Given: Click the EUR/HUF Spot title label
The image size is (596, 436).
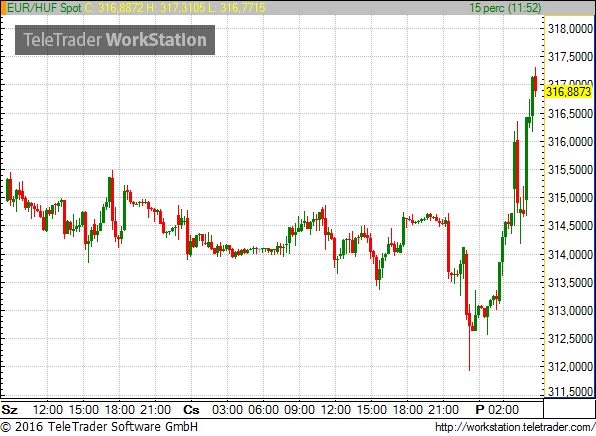Looking at the screenshot, I should 44,8.
